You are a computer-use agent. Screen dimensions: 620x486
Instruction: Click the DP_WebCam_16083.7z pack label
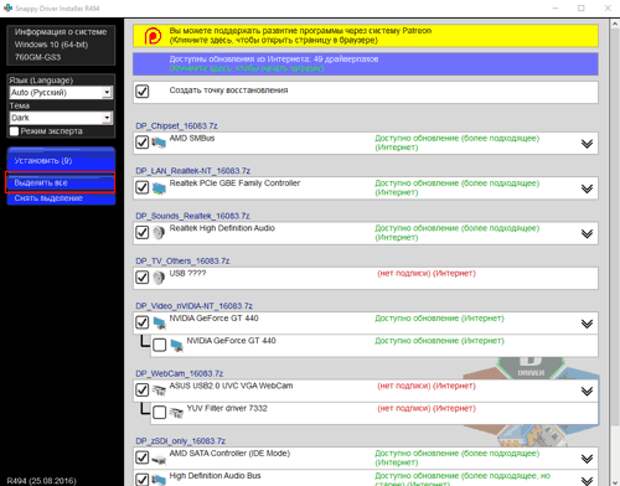tap(179, 374)
